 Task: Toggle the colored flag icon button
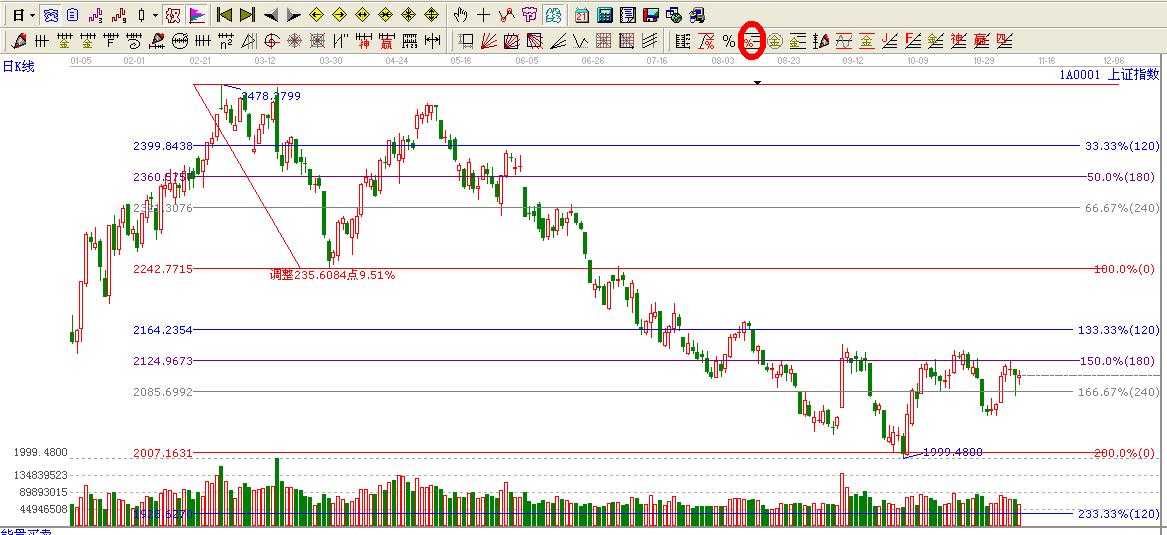tap(197, 15)
